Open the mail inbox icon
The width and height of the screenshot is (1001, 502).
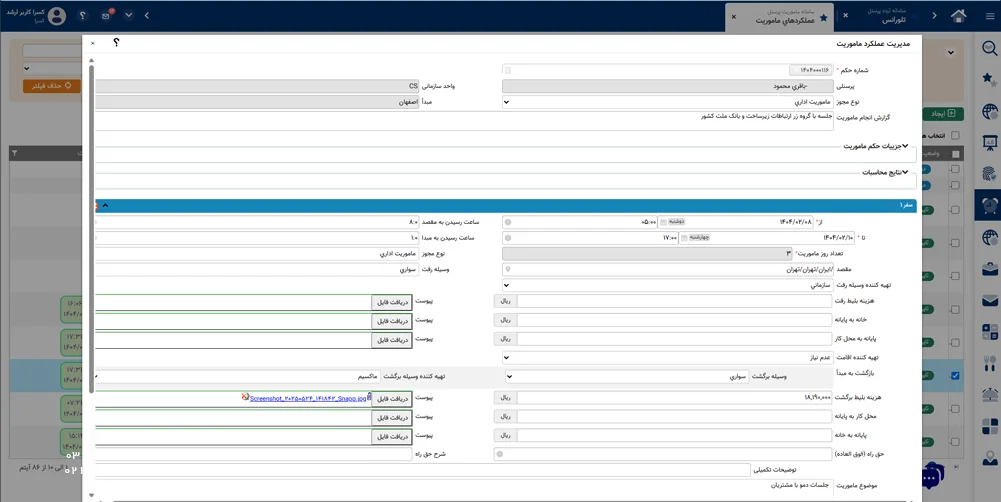click(105, 15)
